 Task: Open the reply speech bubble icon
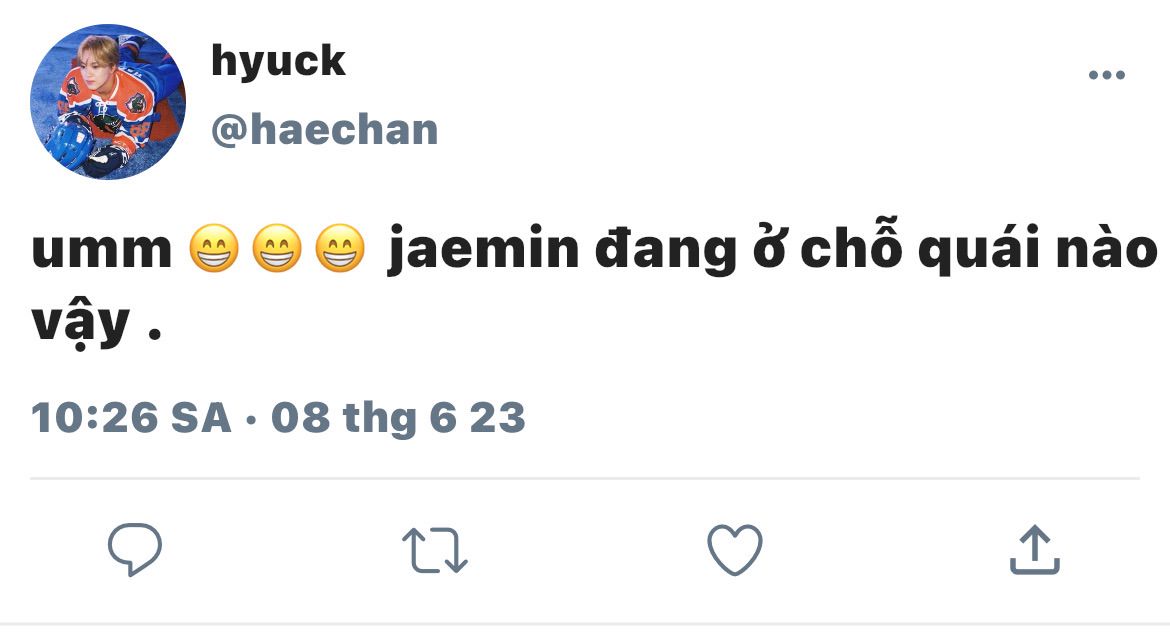[135, 549]
